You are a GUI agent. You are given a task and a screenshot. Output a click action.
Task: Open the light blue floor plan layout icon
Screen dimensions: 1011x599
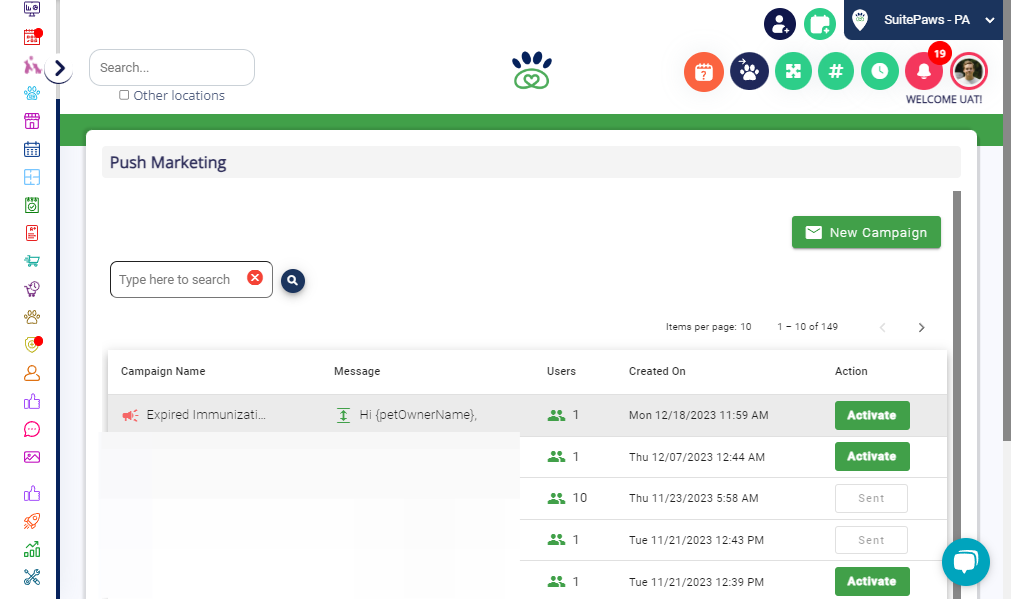pyautogui.click(x=32, y=177)
